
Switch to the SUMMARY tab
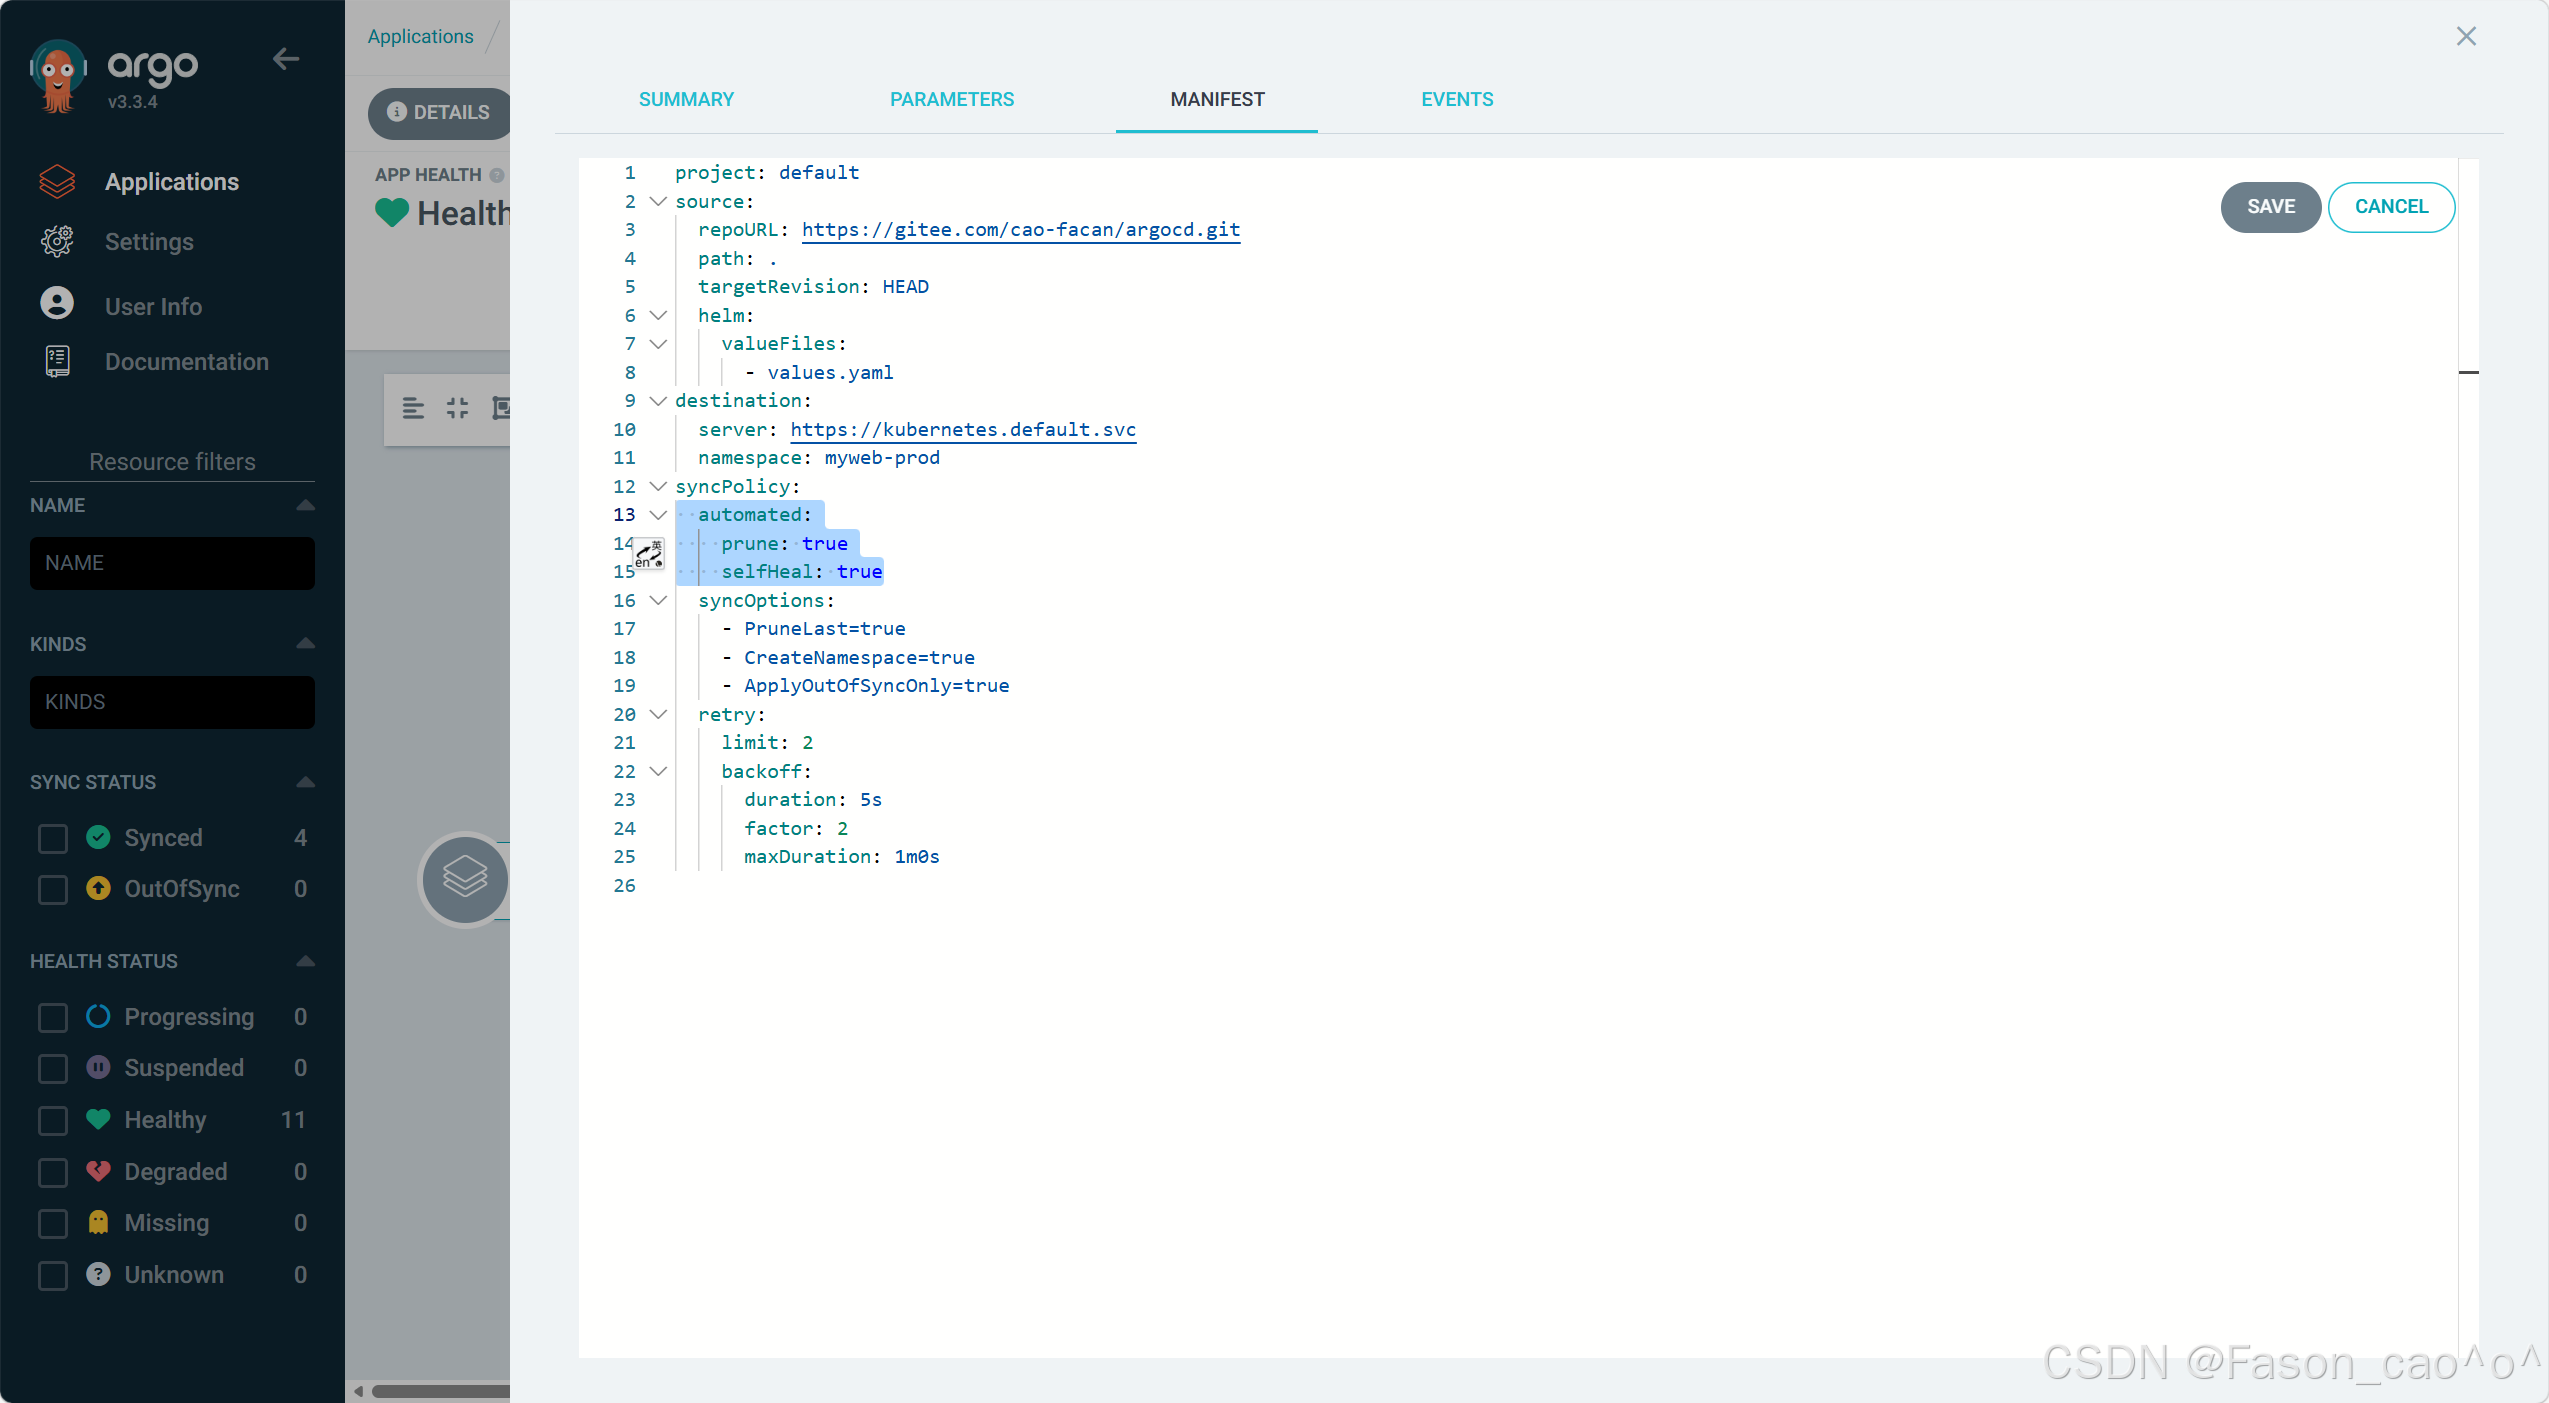point(686,99)
